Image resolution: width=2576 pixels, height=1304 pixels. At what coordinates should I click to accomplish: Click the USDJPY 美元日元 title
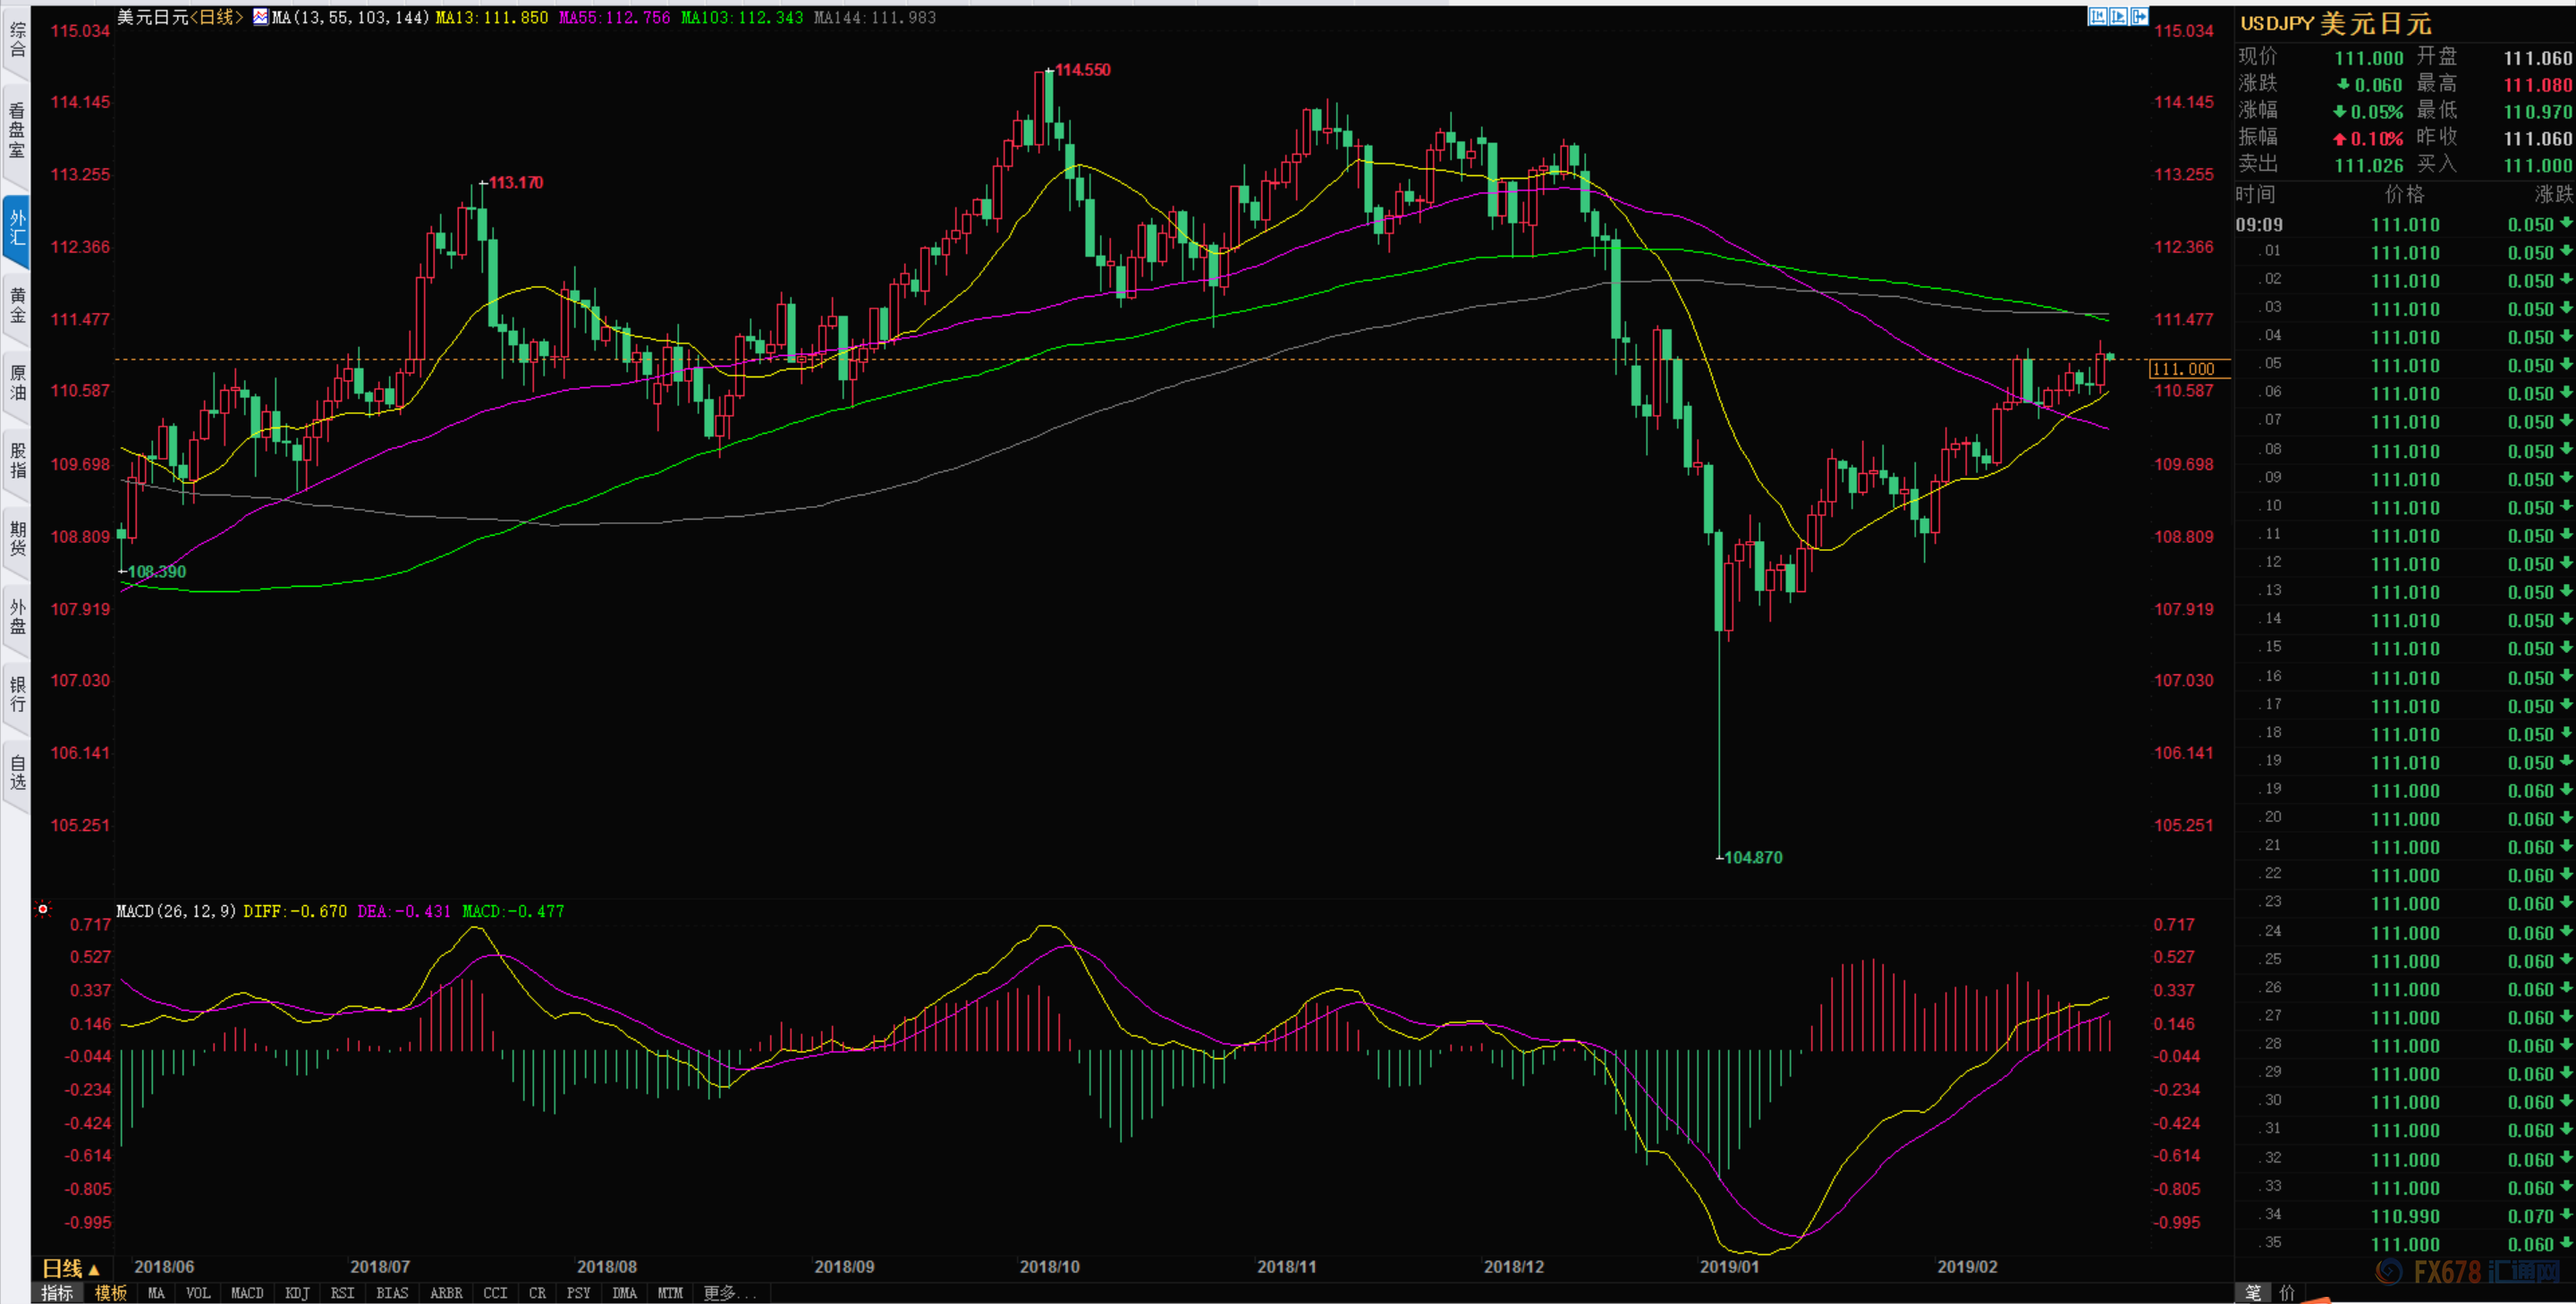2335,23
